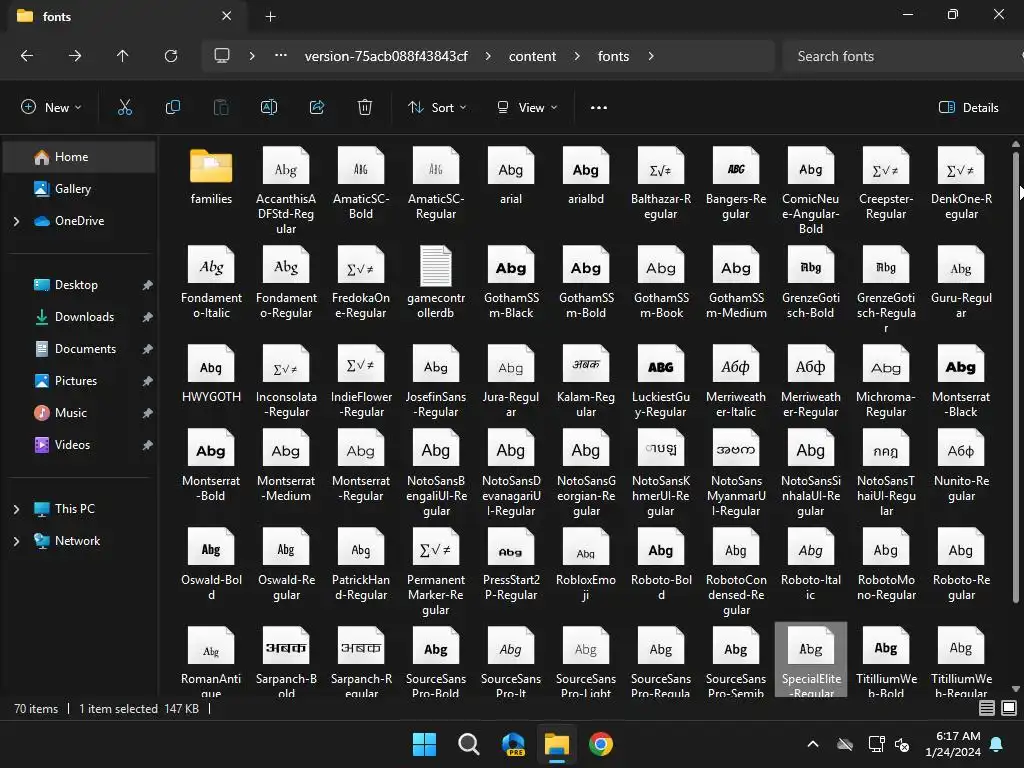Screen dimensions: 1024x768
Task: Show hidden system tray icons
Action: [813, 744]
